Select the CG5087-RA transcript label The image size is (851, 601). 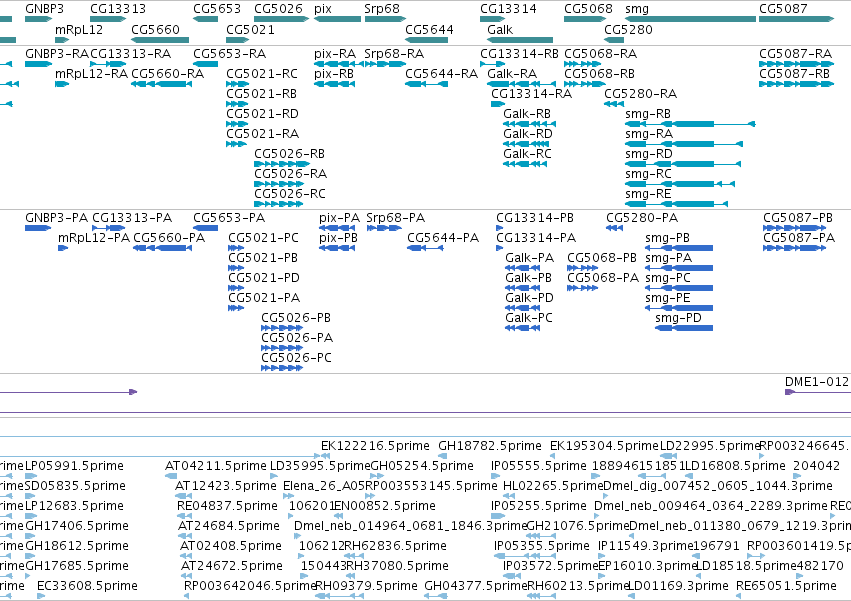coord(795,54)
